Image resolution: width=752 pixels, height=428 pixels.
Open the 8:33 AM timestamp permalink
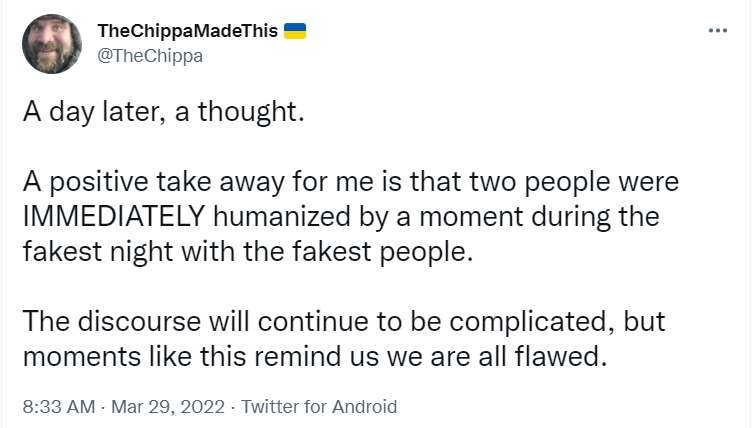[x=59, y=406]
